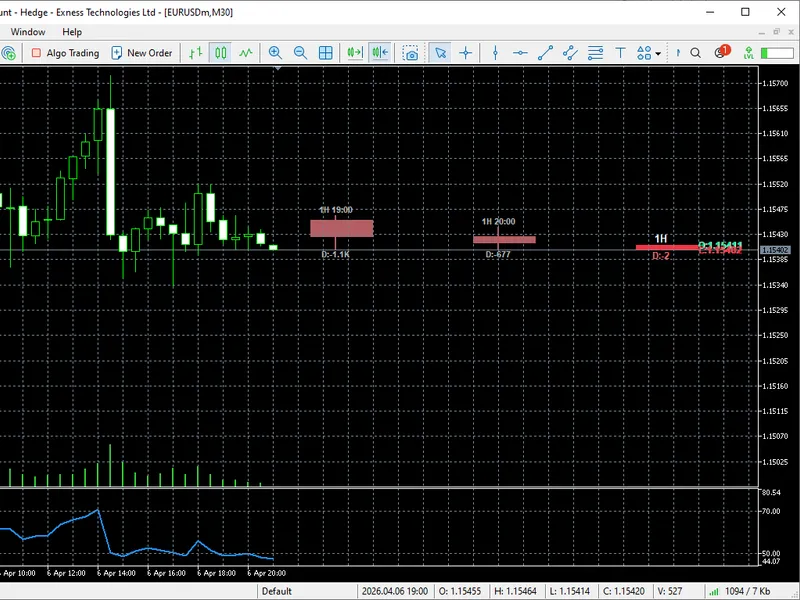800x600 pixels.
Task: Click the D:-1.1K delta label
Action: tap(335, 254)
